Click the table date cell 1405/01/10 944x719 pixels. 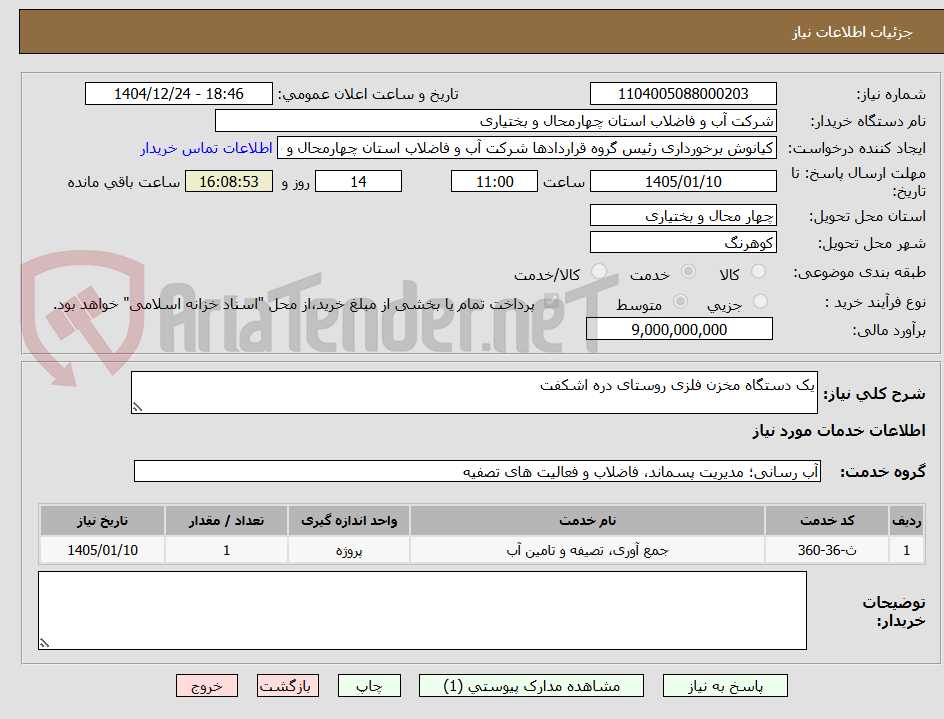pyautogui.click(x=102, y=550)
